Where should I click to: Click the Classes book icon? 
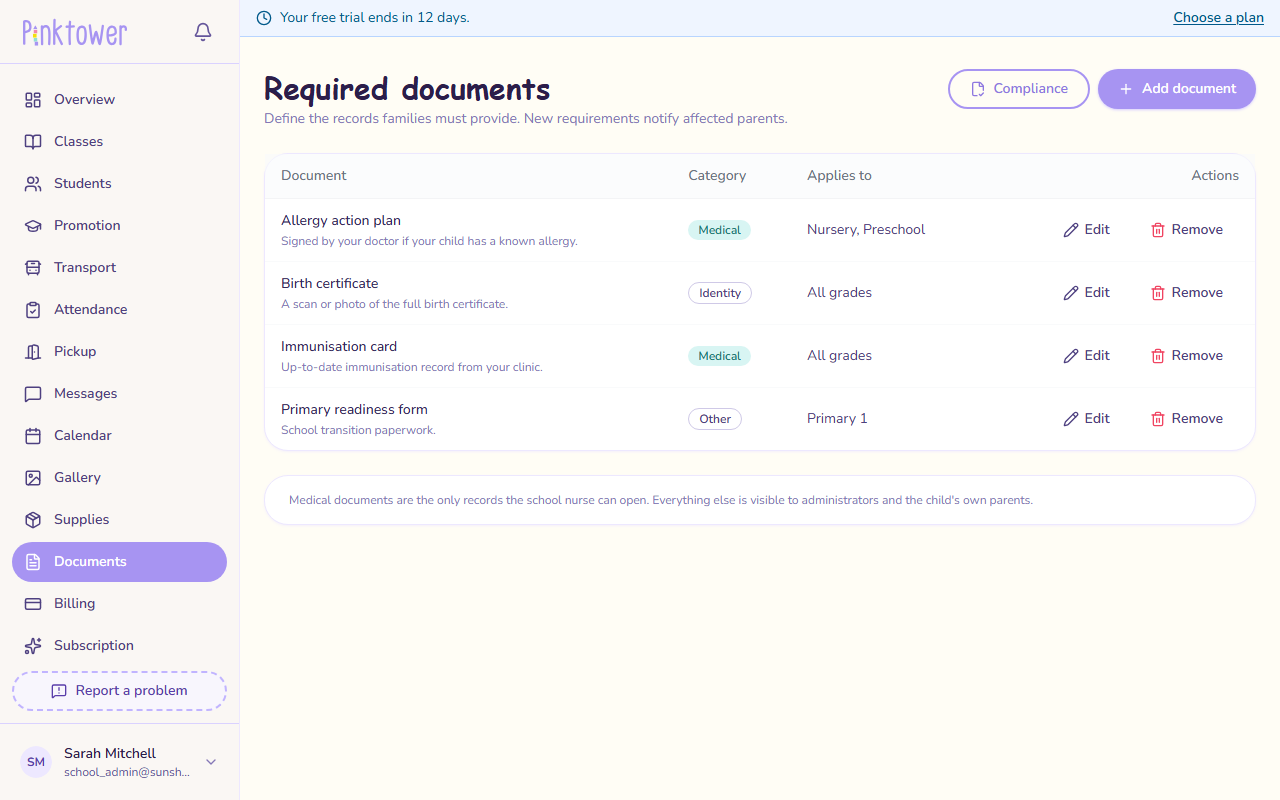click(x=33, y=142)
